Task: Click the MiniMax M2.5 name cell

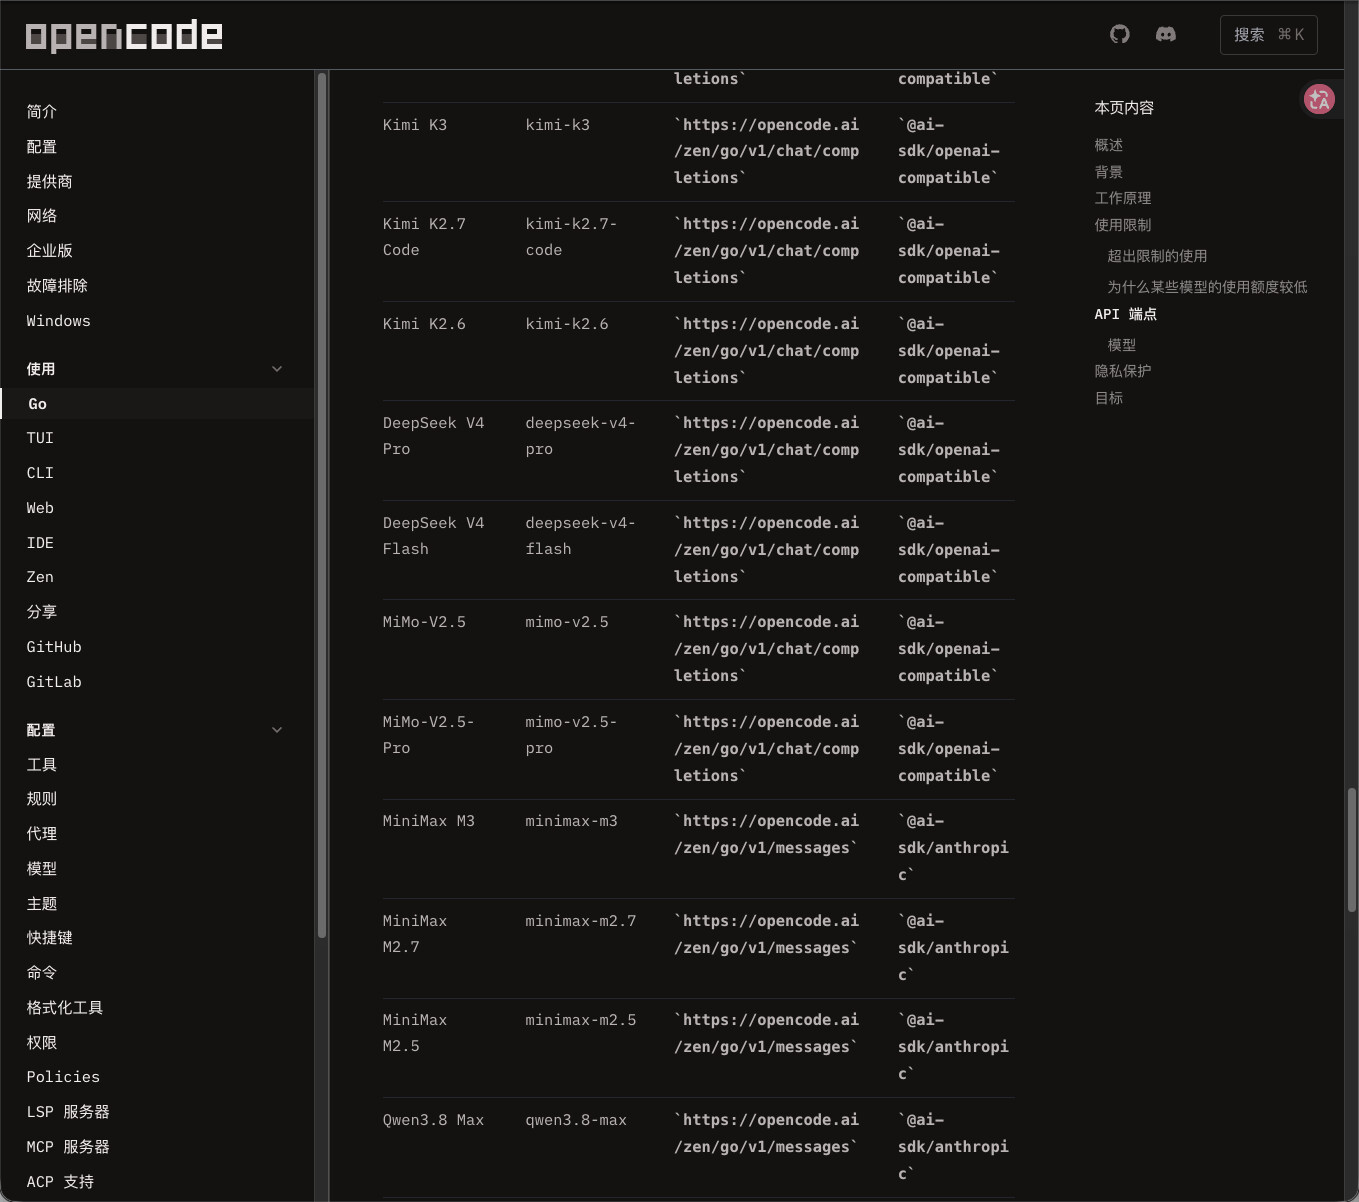Action: (415, 1033)
